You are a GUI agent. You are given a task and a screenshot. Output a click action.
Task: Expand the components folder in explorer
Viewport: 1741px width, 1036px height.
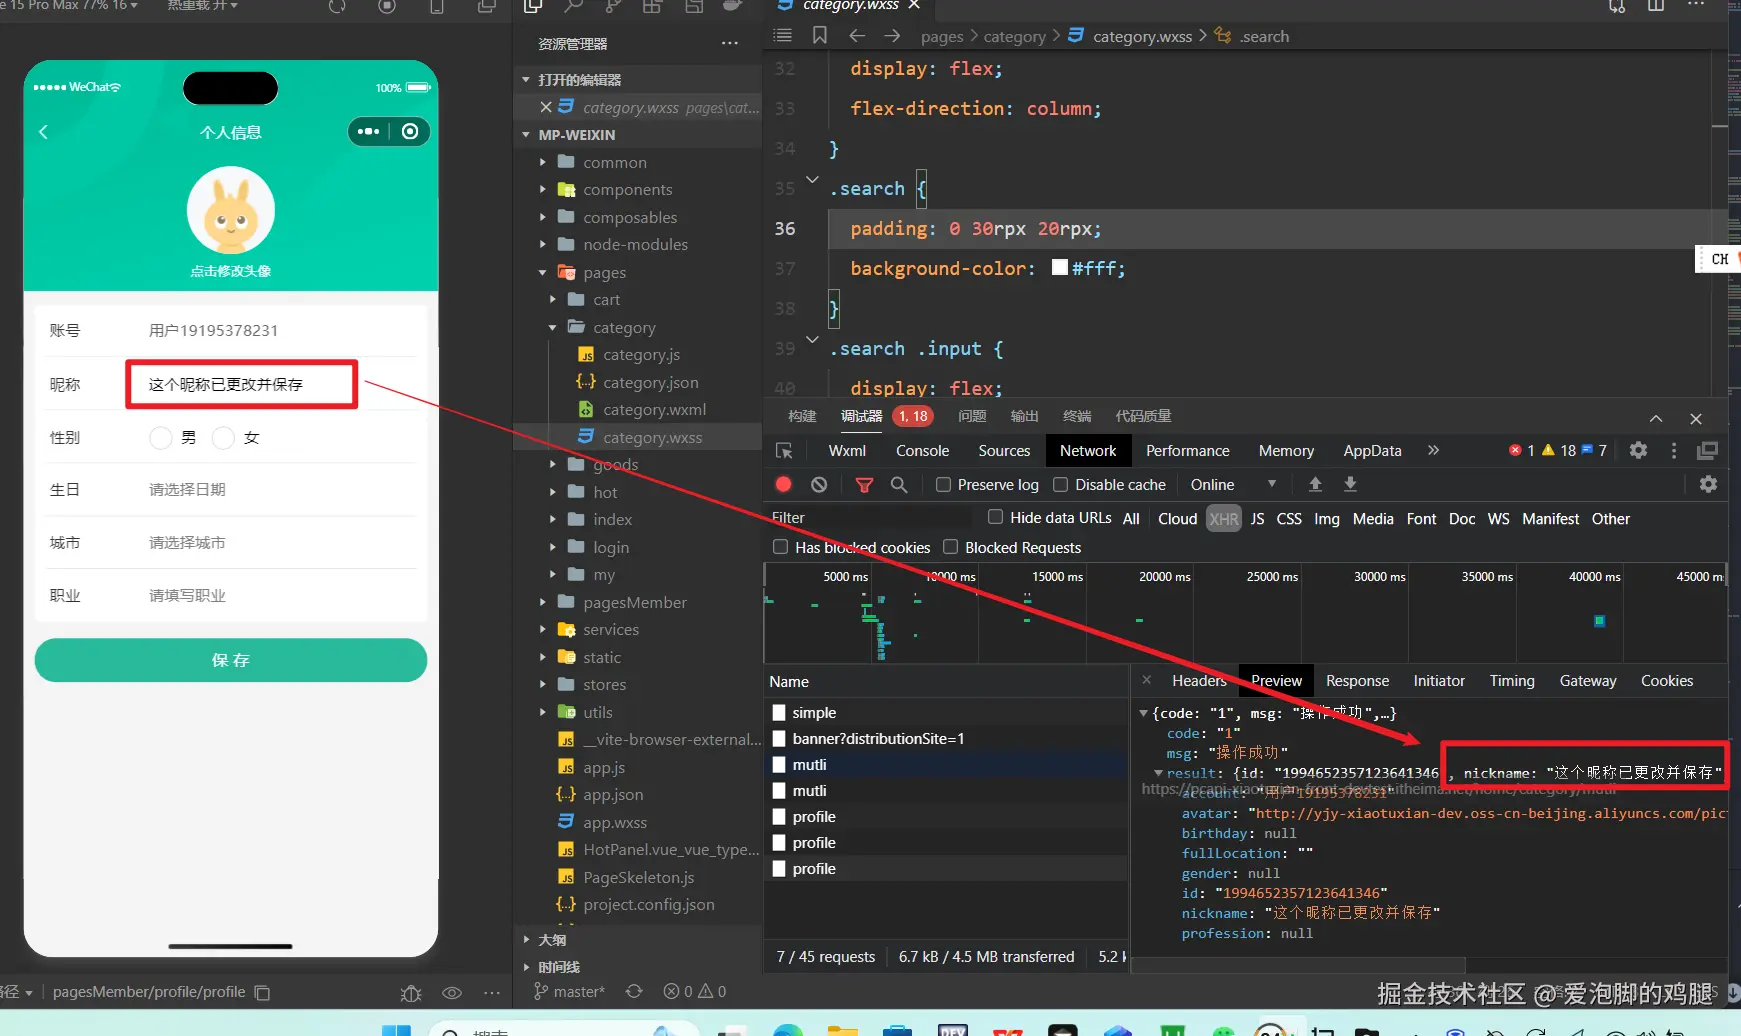tap(627, 190)
